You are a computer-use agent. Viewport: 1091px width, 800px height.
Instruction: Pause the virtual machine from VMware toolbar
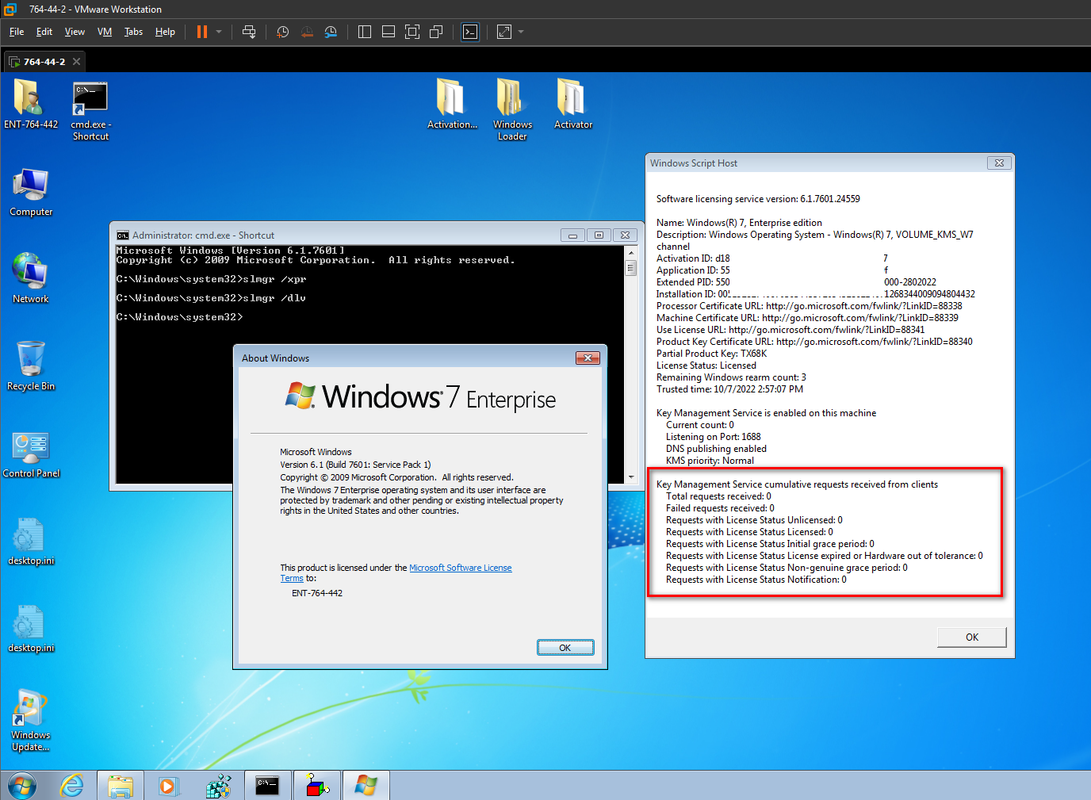click(202, 32)
